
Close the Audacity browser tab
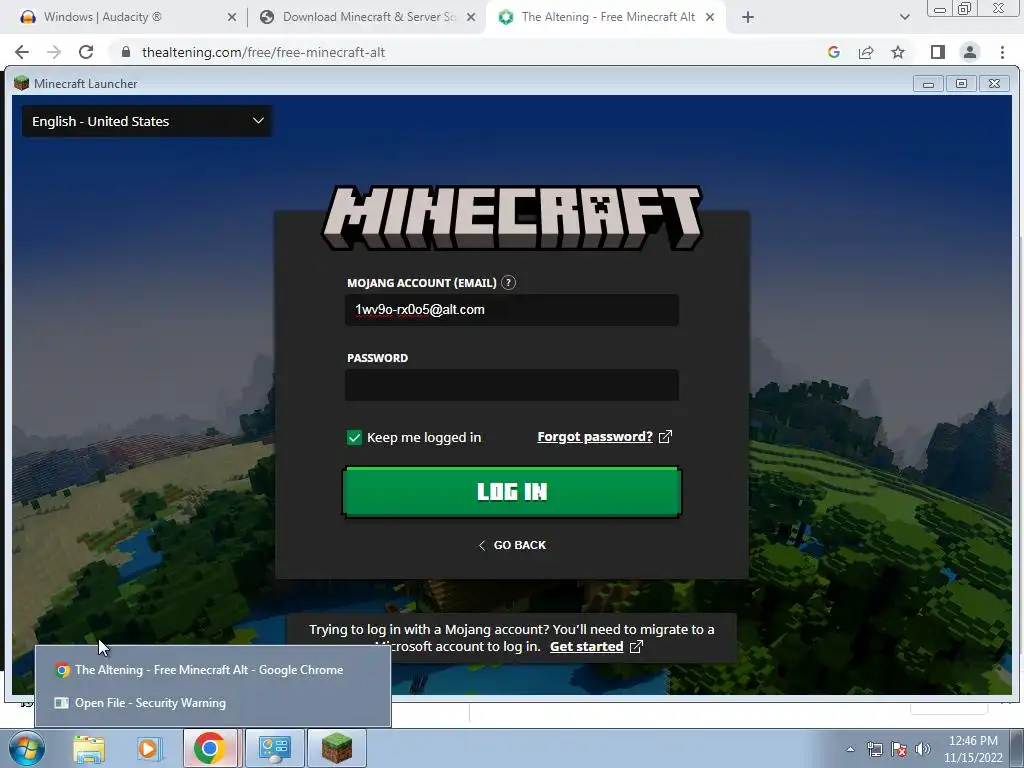tap(232, 18)
